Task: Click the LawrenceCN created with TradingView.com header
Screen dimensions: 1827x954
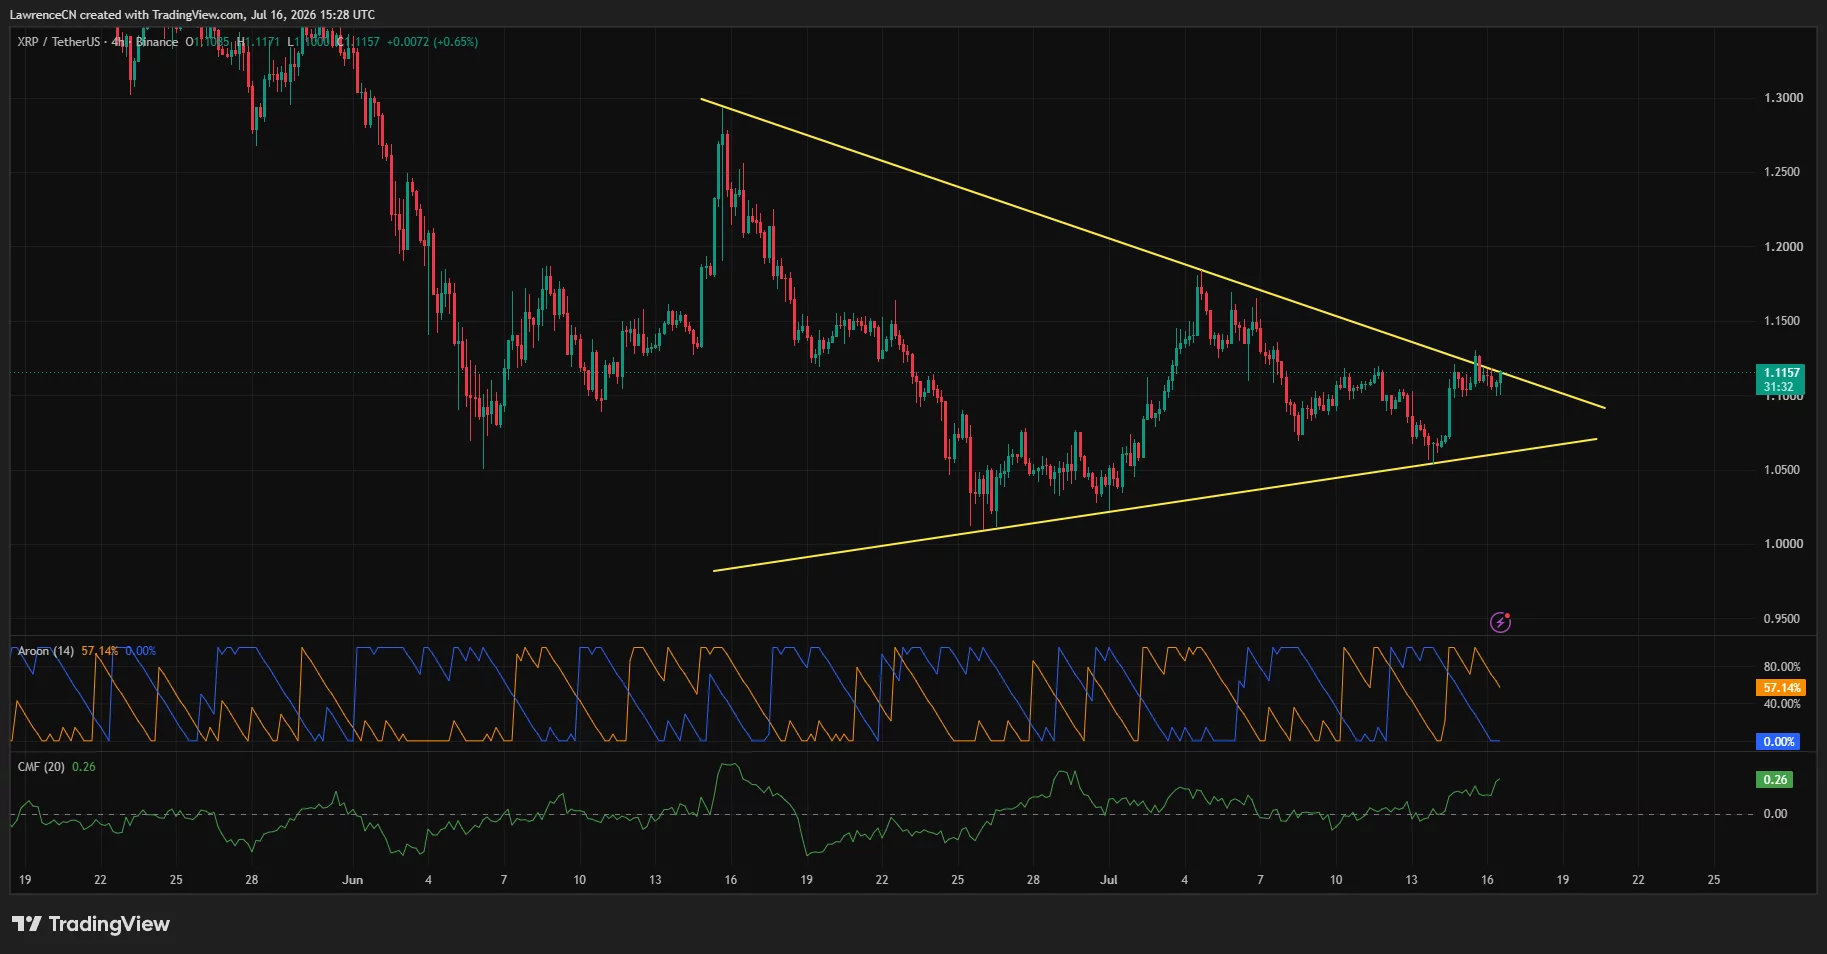Action: [x=192, y=15]
